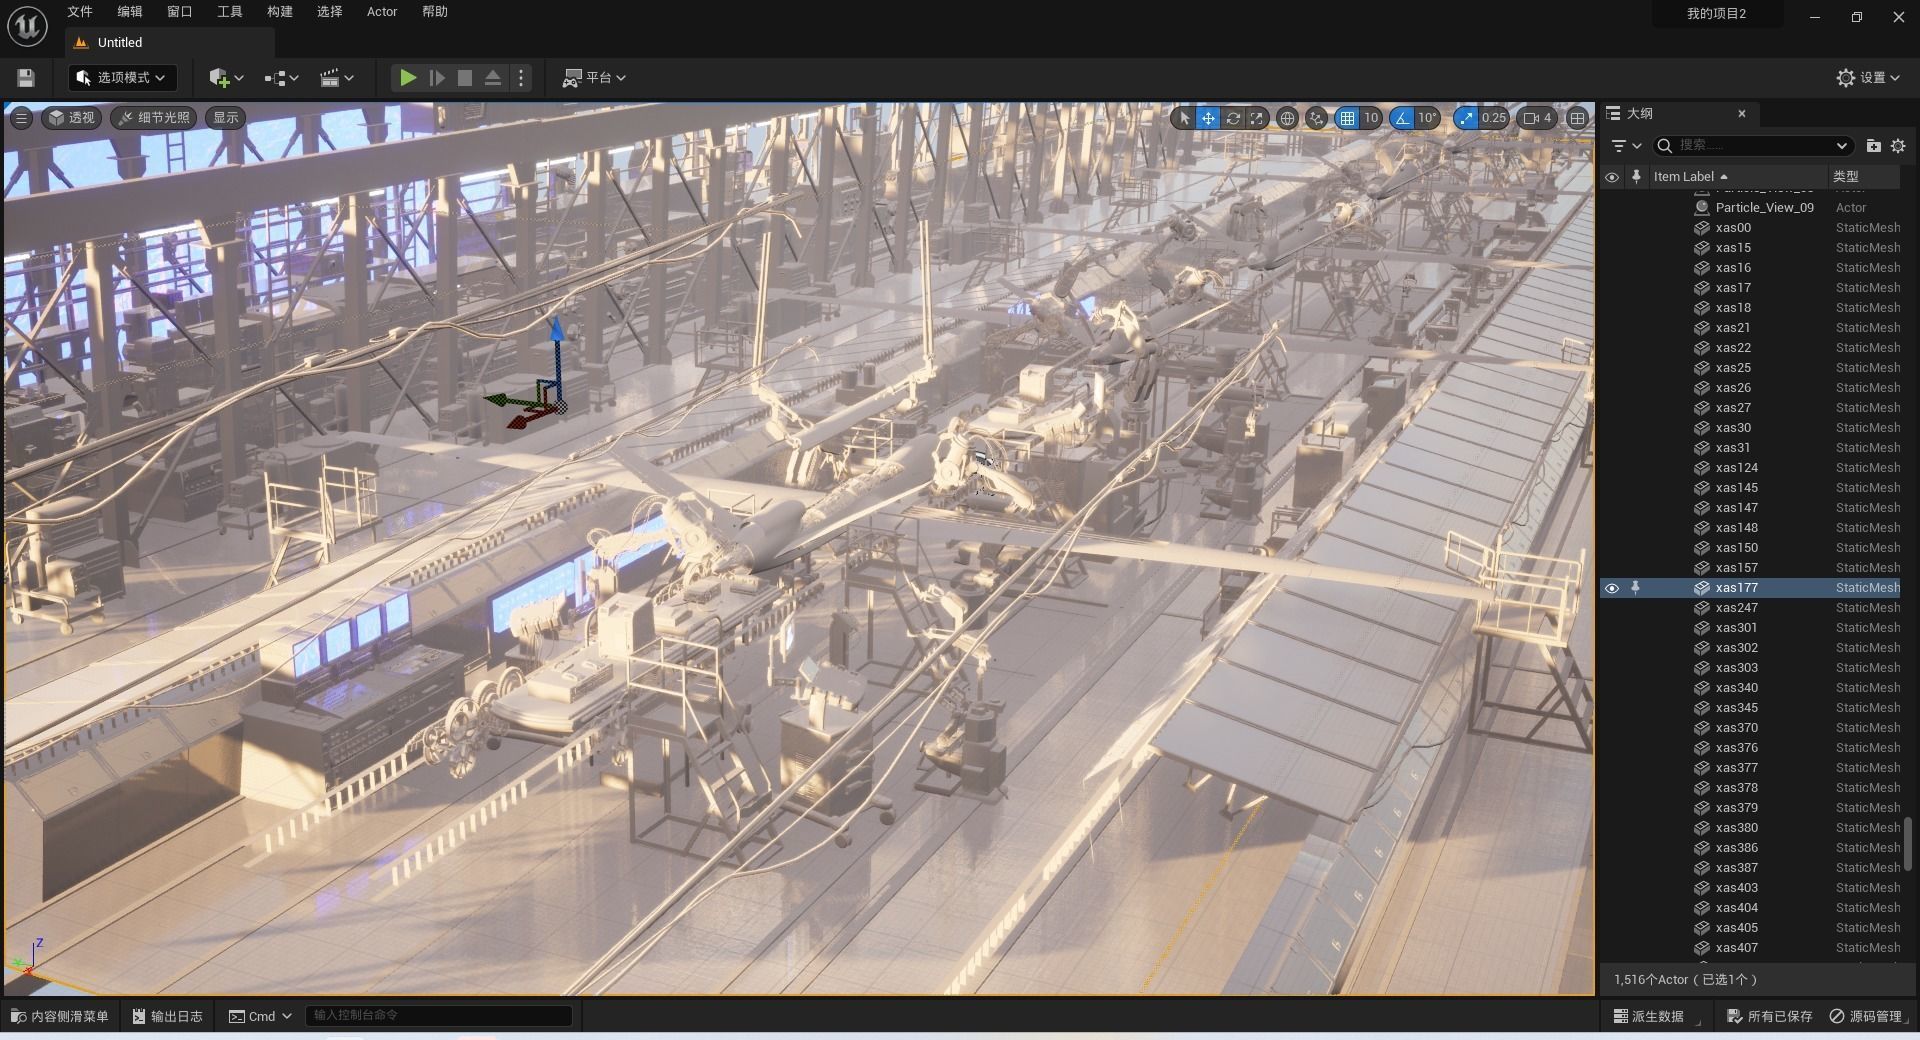
Task: Close the 大纲 outliner panel tab
Action: click(x=1741, y=114)
